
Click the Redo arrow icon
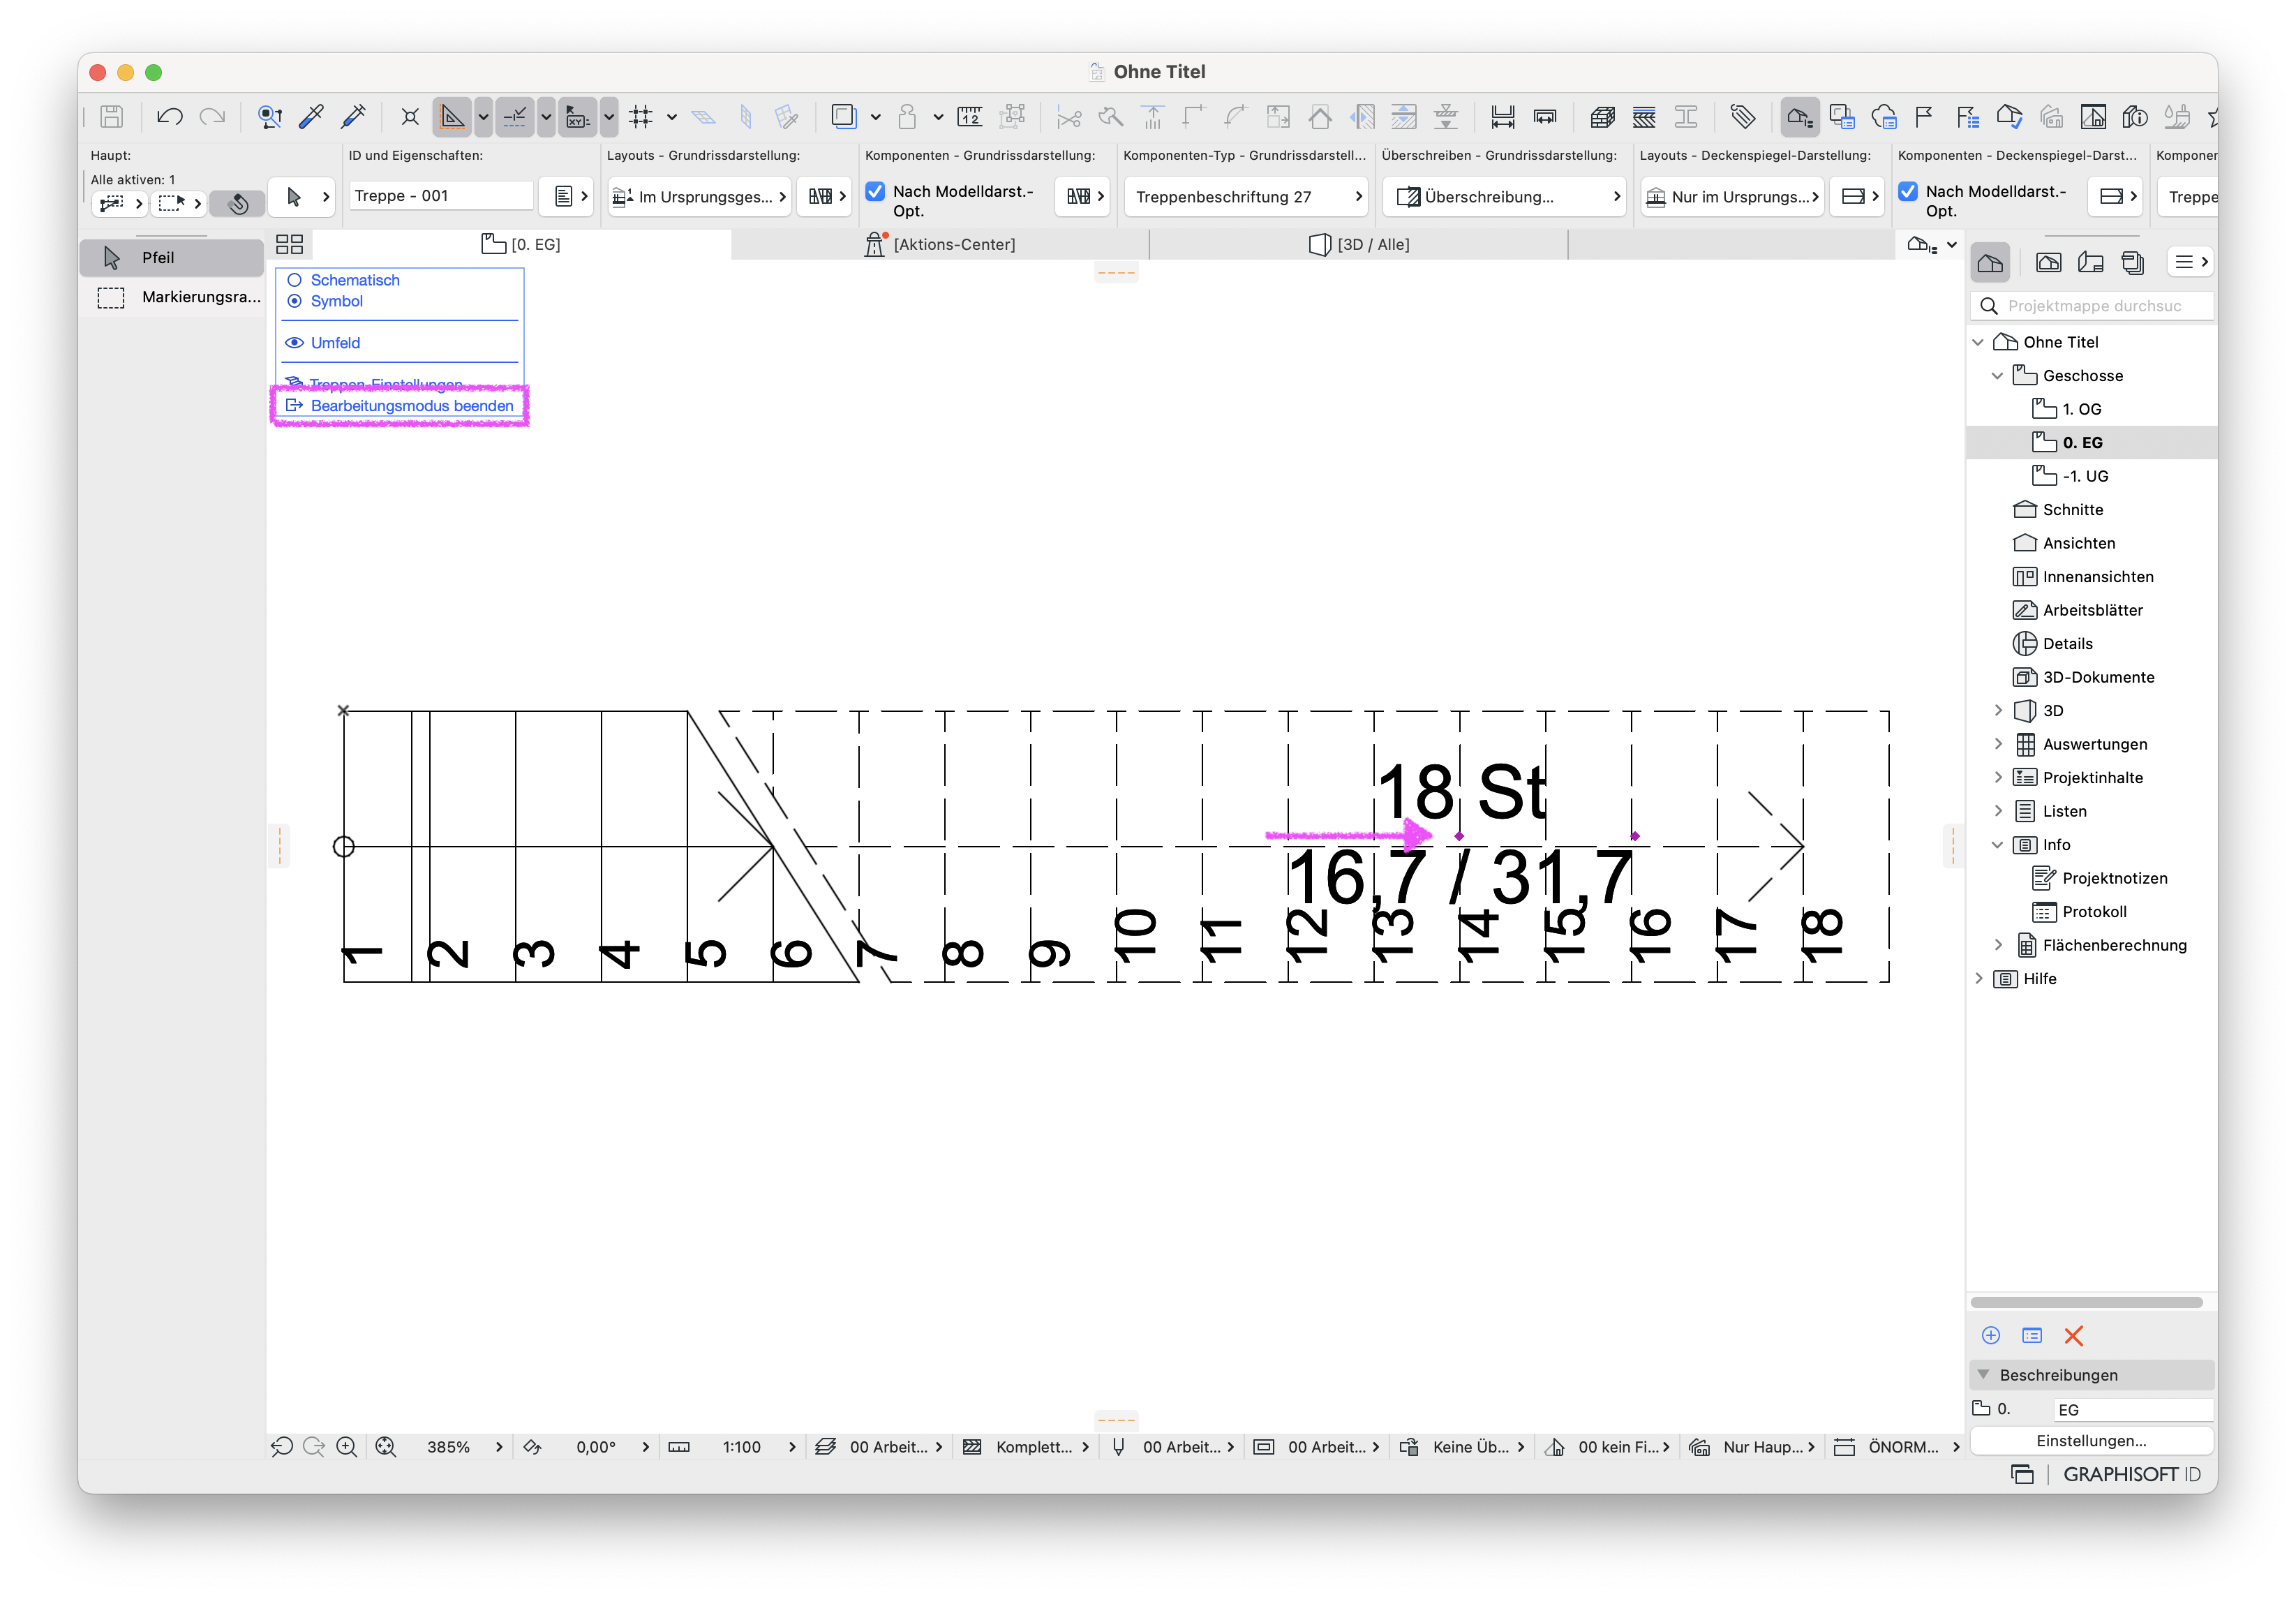[x=212, y=117]
